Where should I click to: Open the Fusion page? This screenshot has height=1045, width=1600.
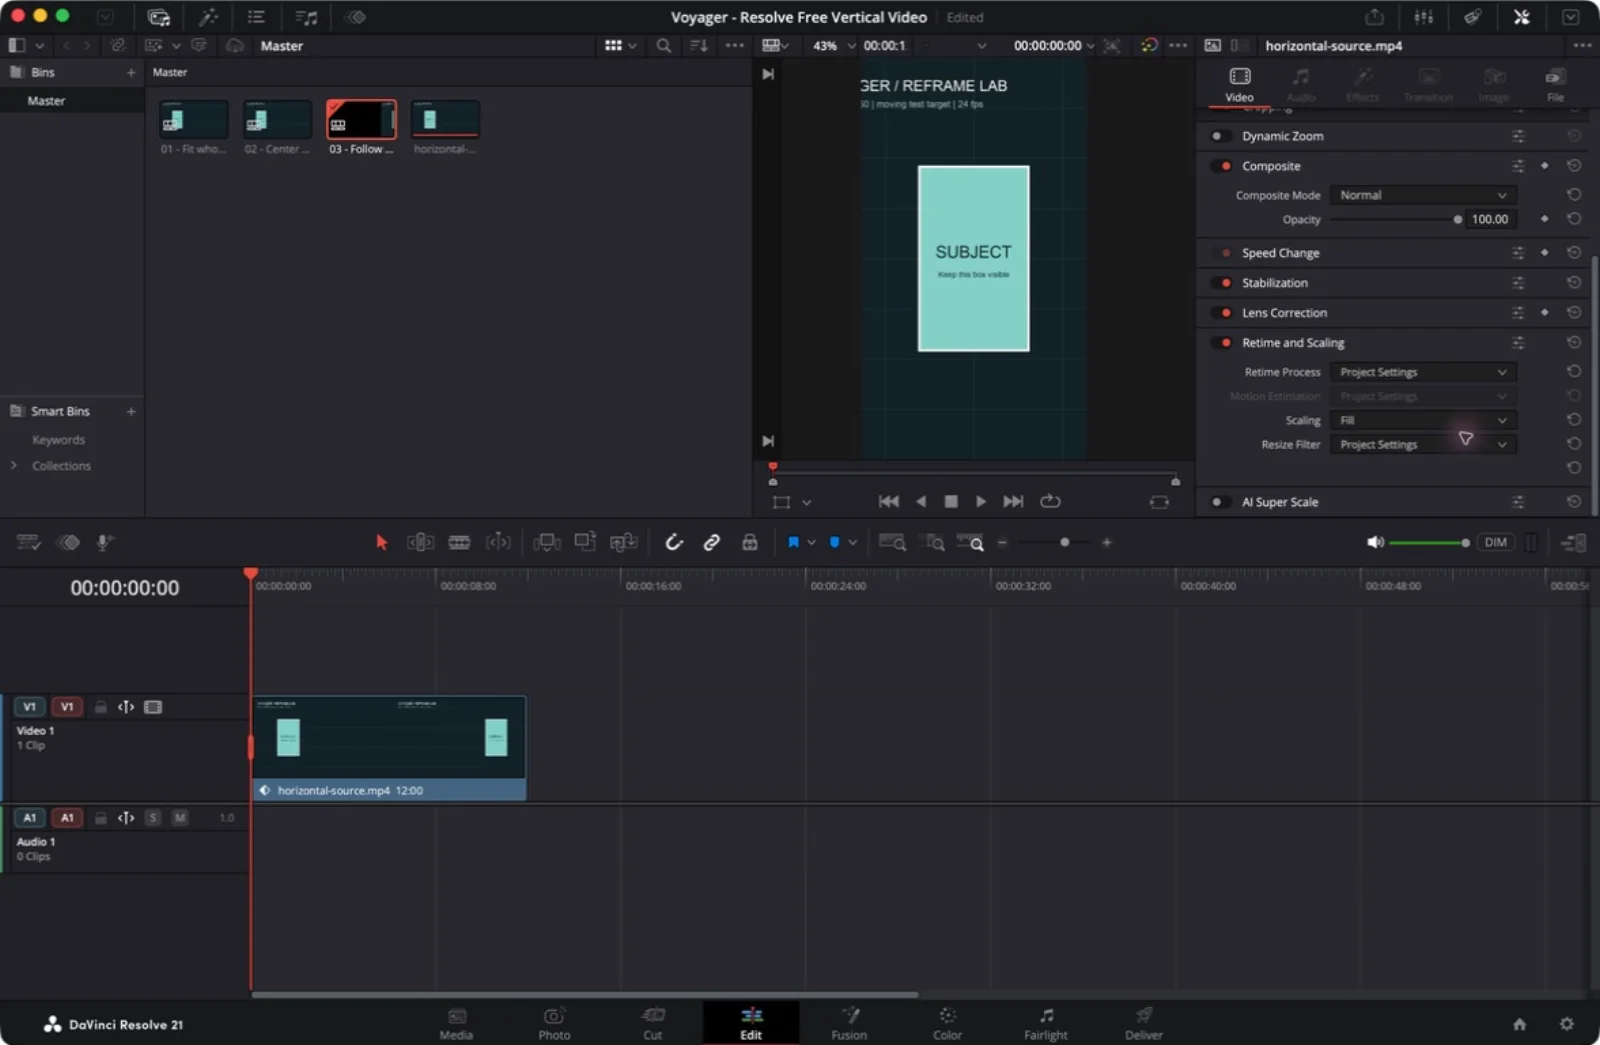(849, 1023)
